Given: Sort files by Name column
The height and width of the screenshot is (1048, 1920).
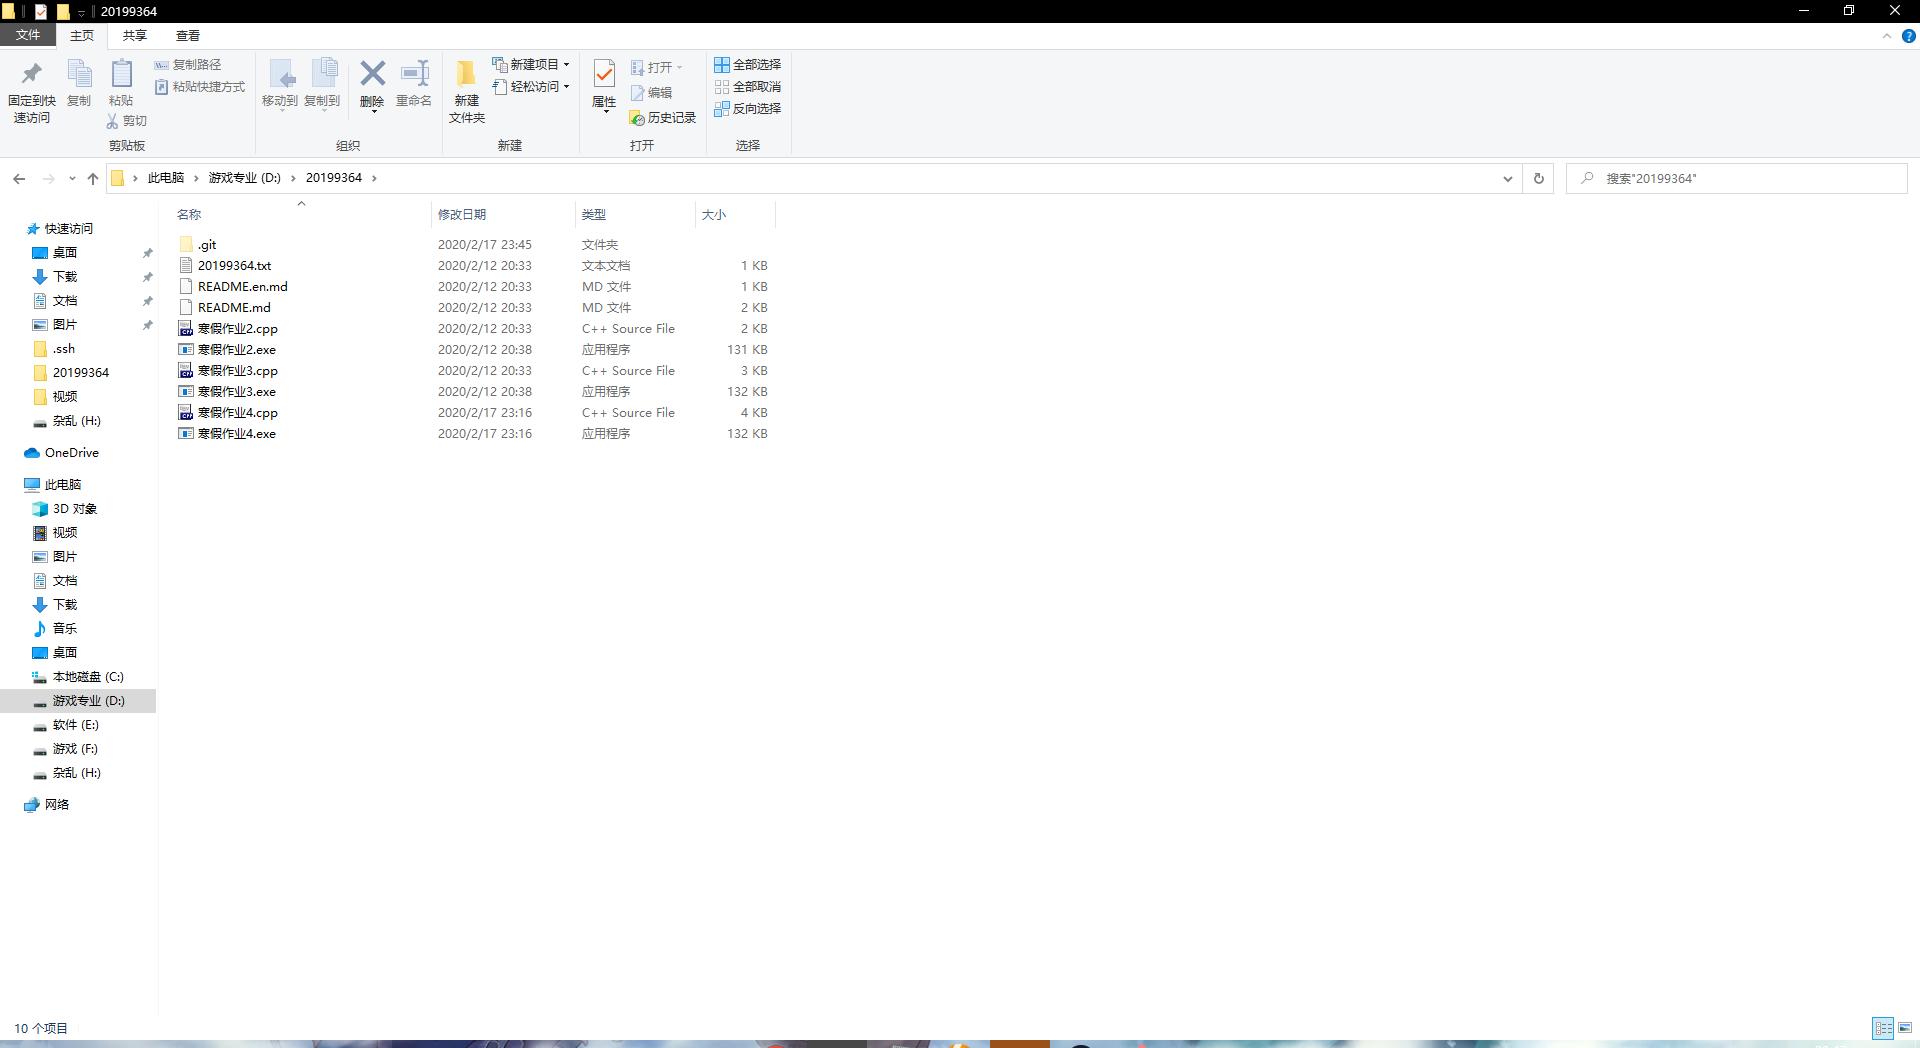Looking at the screenshot, I should pos(300,215).
